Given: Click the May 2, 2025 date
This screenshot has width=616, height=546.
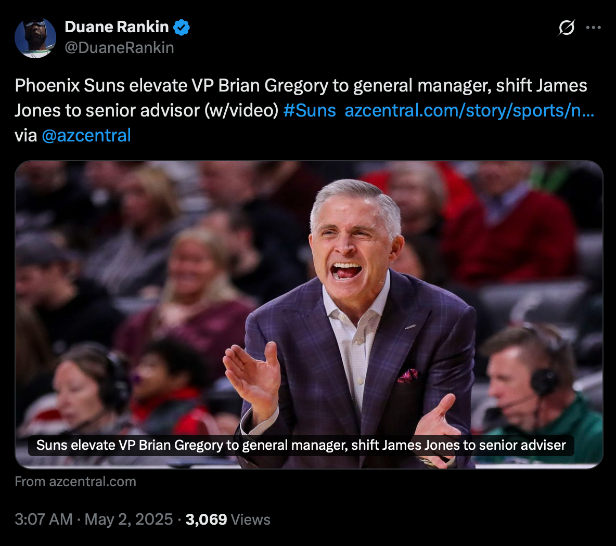Looking at the screenshot, I should click(x=128, y=520).
